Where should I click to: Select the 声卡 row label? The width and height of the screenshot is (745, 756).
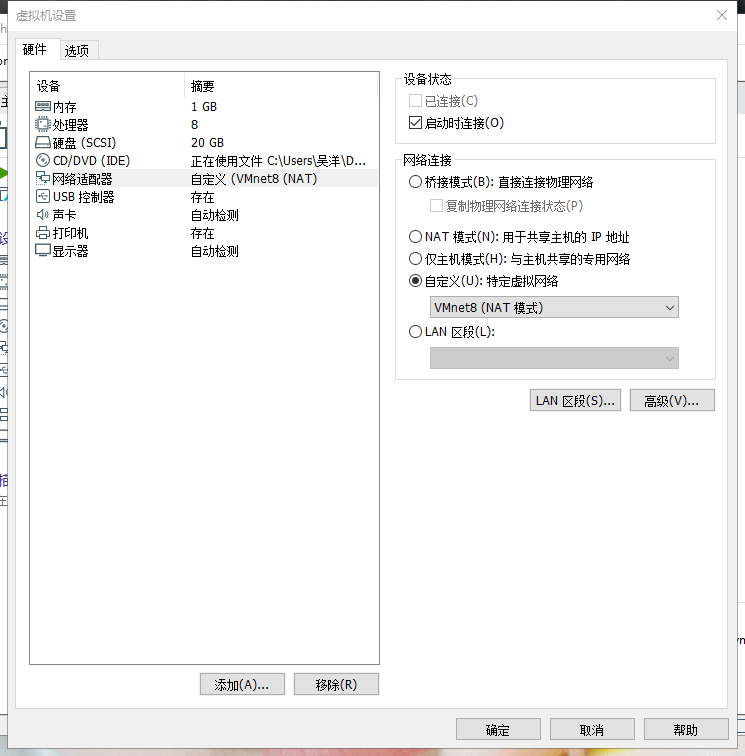(x=65, y=215)
